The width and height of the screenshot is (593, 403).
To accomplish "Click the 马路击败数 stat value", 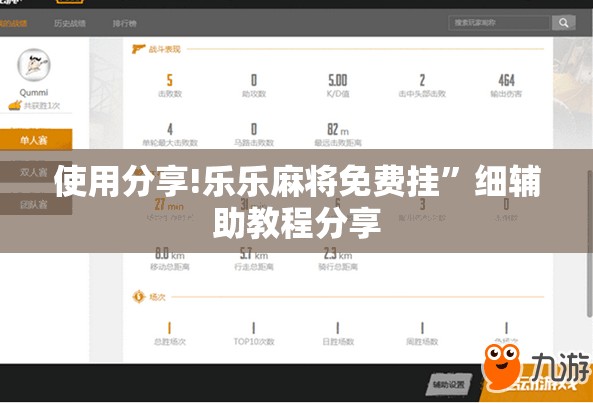I will click(x=254, y=129).
